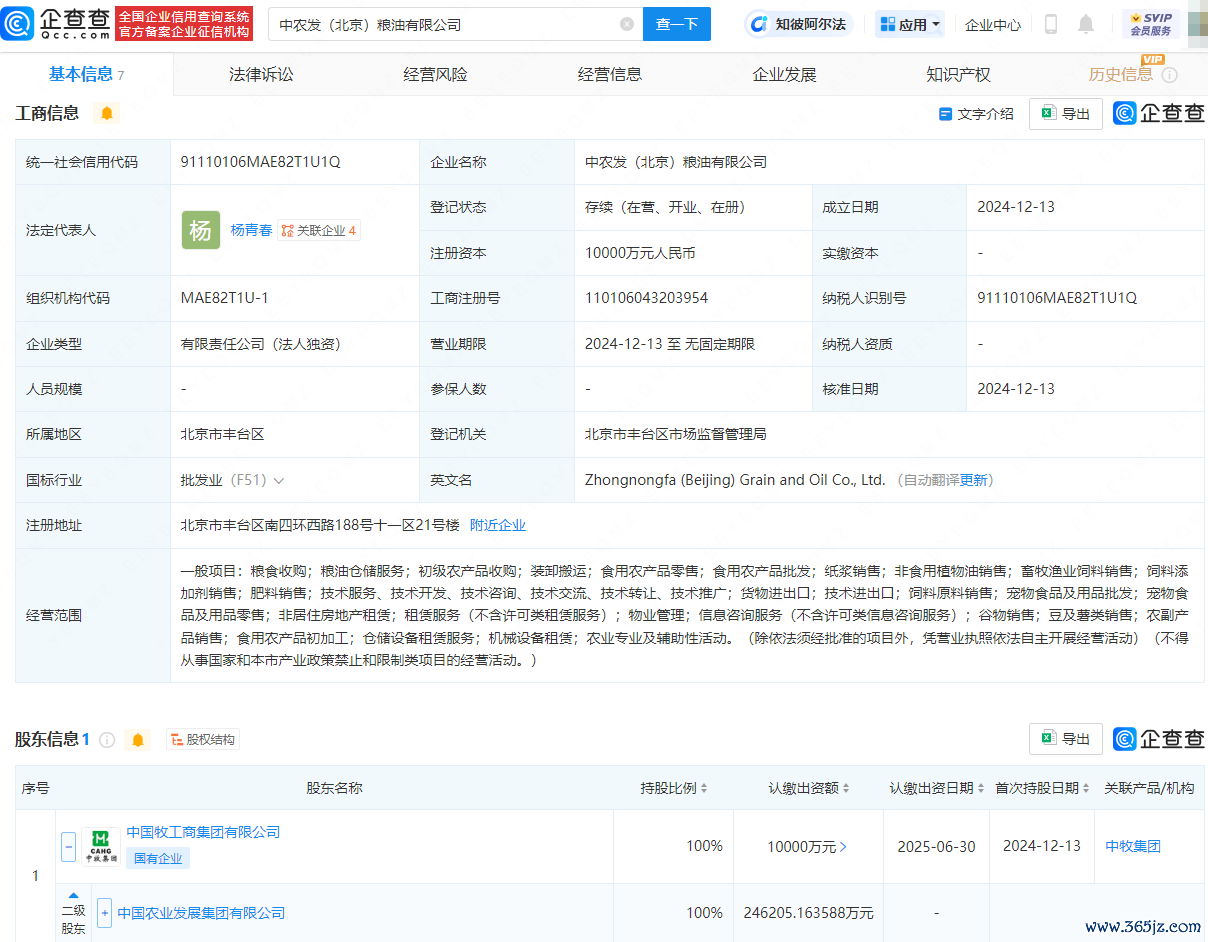Click 查一下 search button

[x=677, y=24]
